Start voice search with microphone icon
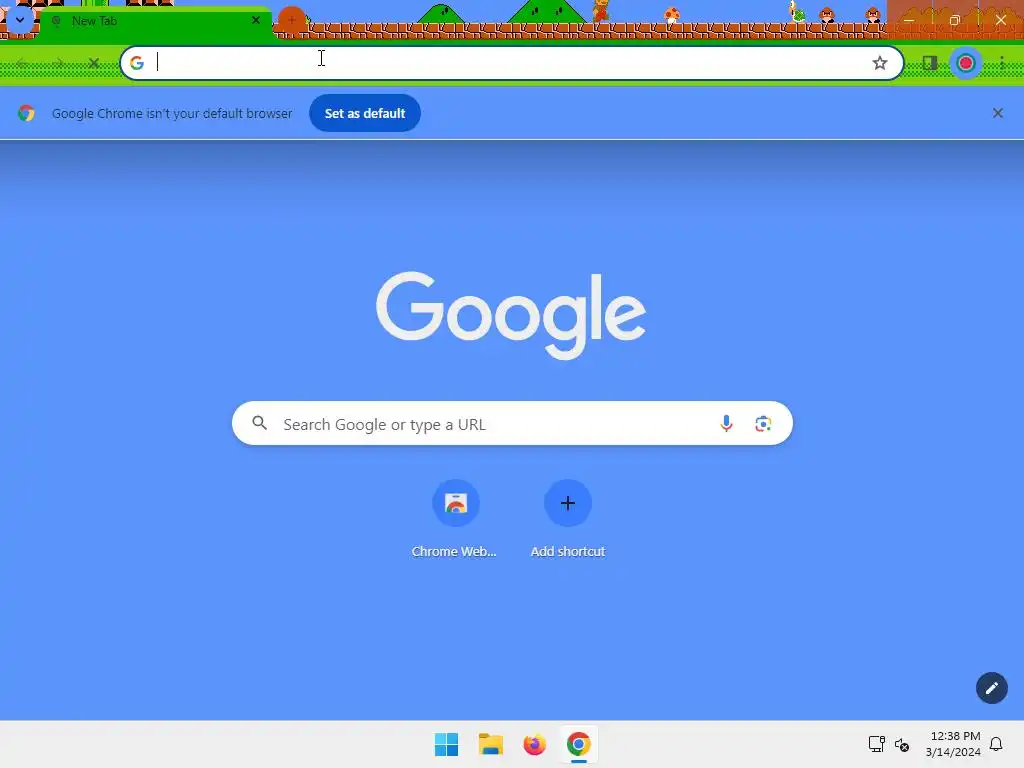Viewport: 1024px width, 768px height. coord(726,423)
